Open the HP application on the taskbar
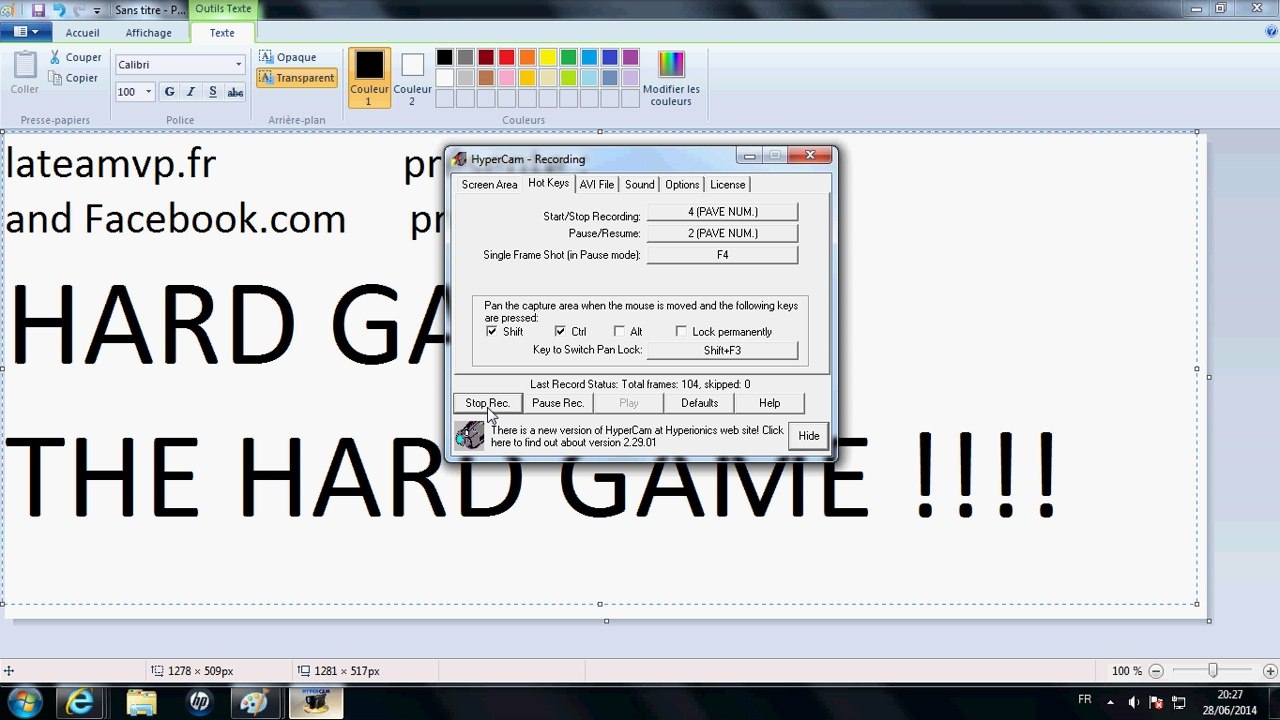This screenshot has height=720, width=1280. [199, 703]
